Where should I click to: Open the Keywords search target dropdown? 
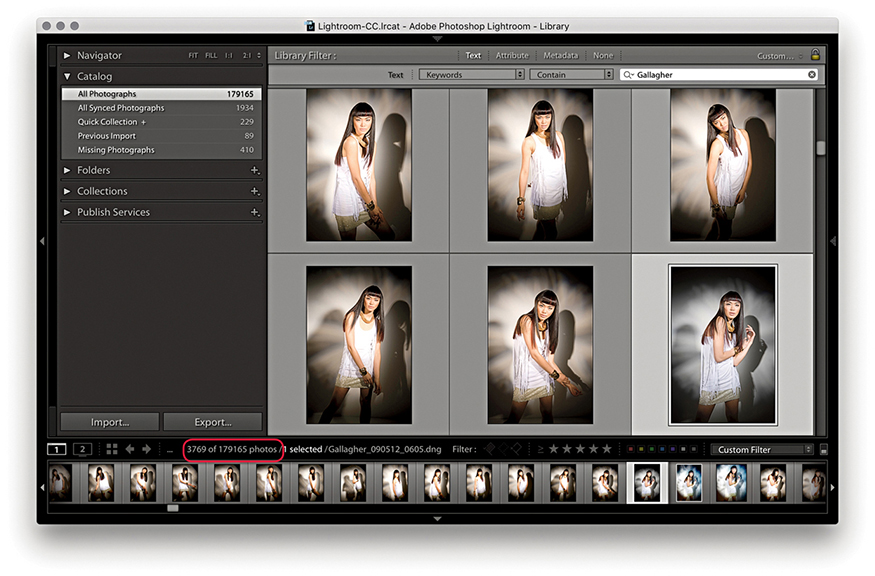tap(471, 75)
